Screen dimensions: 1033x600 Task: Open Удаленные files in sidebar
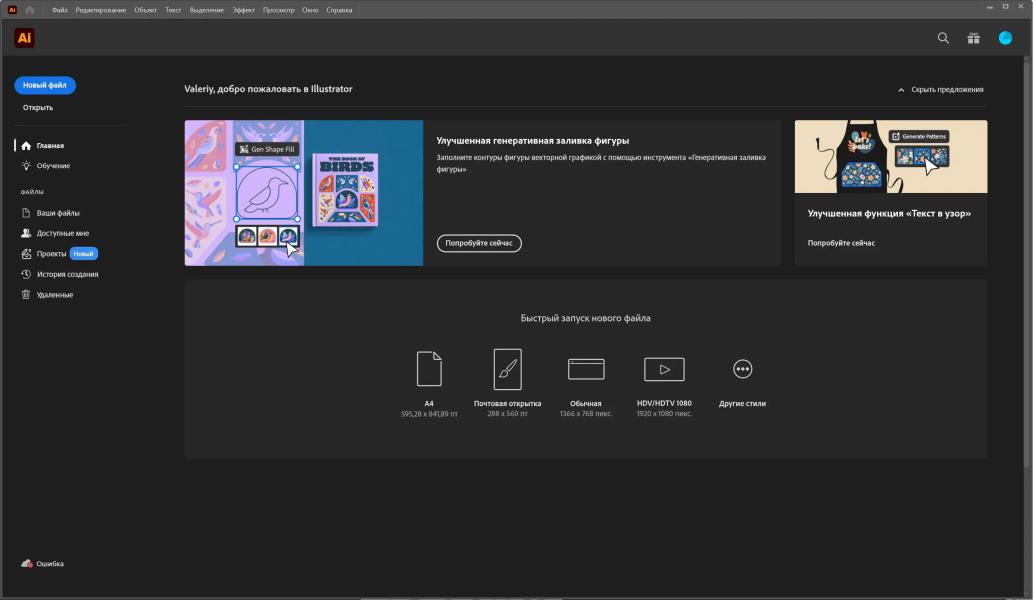(x=55, y=295)
